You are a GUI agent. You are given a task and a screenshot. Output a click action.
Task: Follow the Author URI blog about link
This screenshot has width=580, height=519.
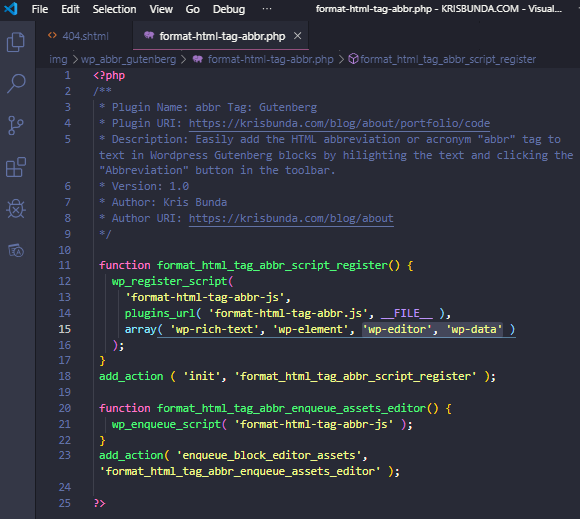tap(291, 218)
